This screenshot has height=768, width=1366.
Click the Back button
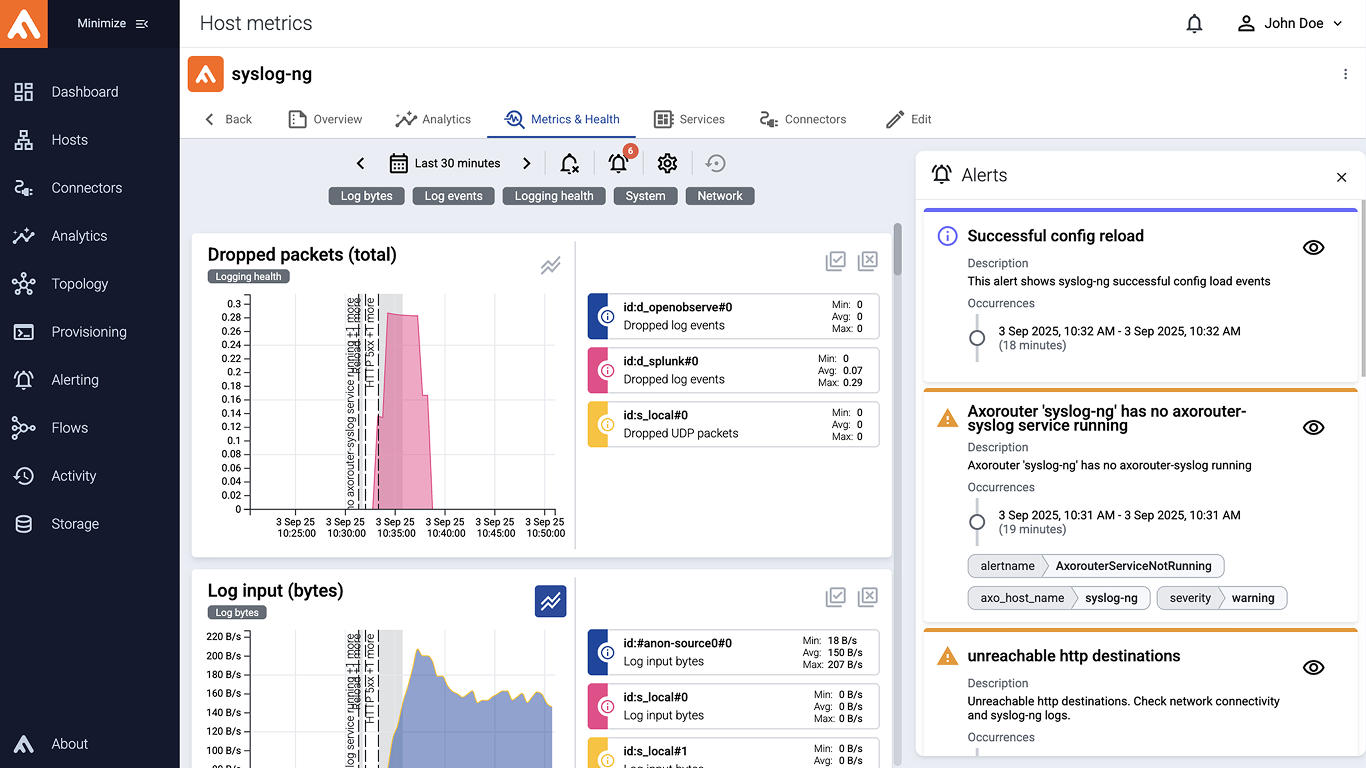point(228,119)
